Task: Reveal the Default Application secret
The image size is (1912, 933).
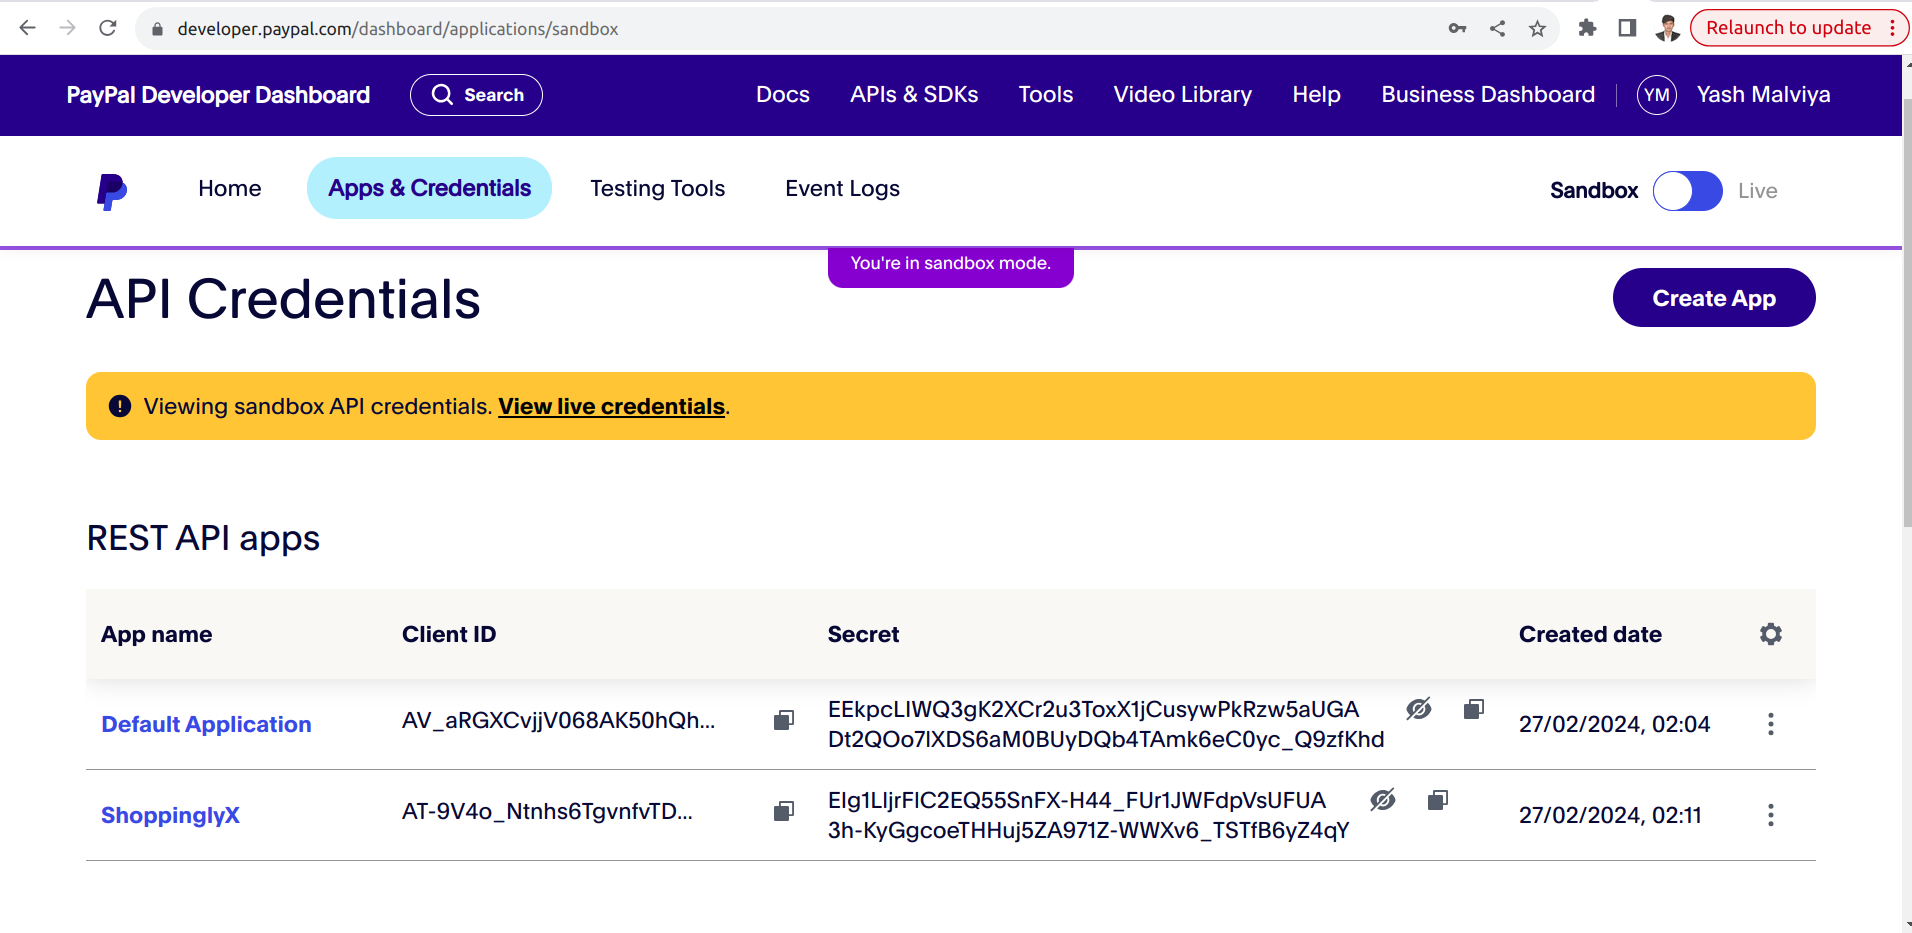Action: pyautogui.click(x=1419, y=709)
